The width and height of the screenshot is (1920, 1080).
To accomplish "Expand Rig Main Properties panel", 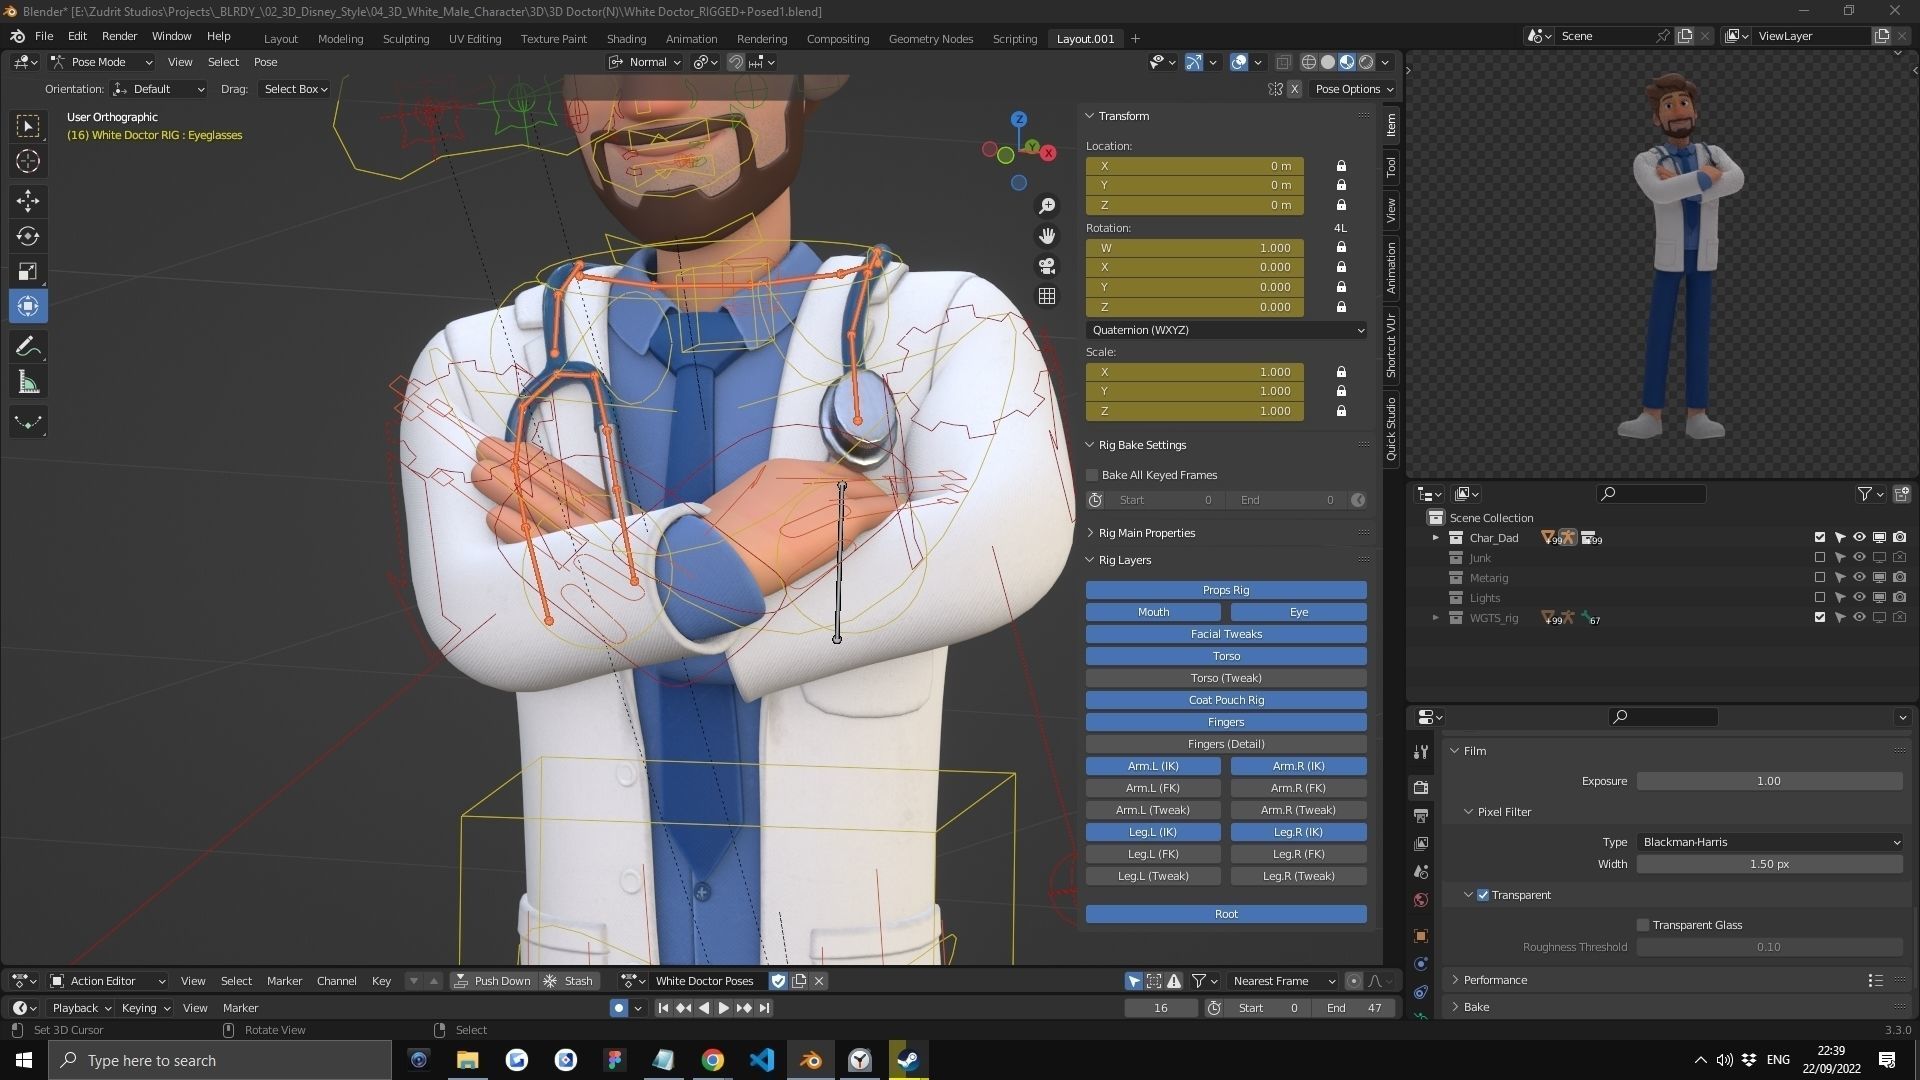I will 1146,533.
